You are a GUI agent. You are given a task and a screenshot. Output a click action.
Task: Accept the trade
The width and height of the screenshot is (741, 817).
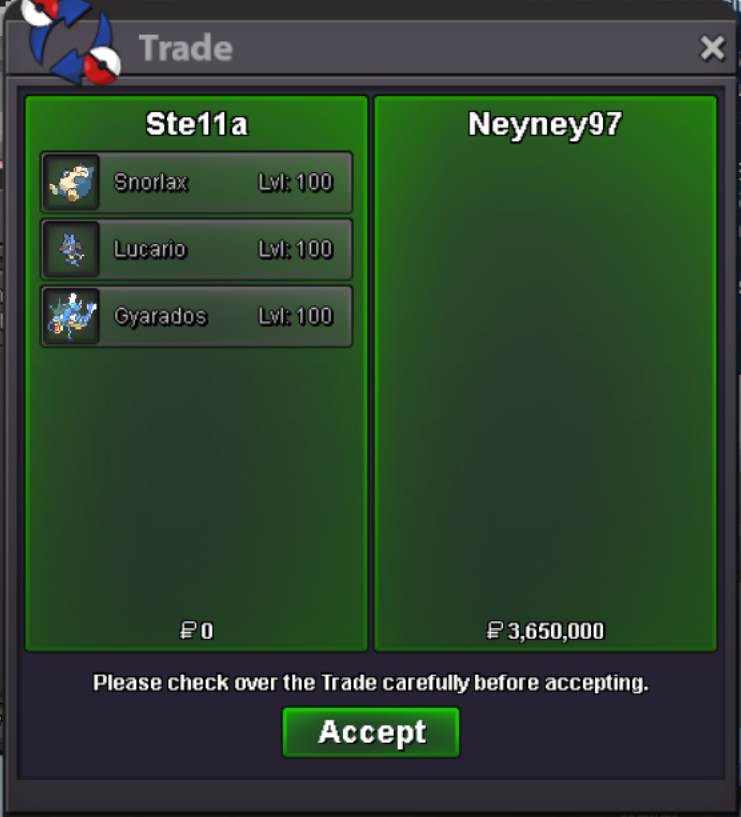(371, 732)
